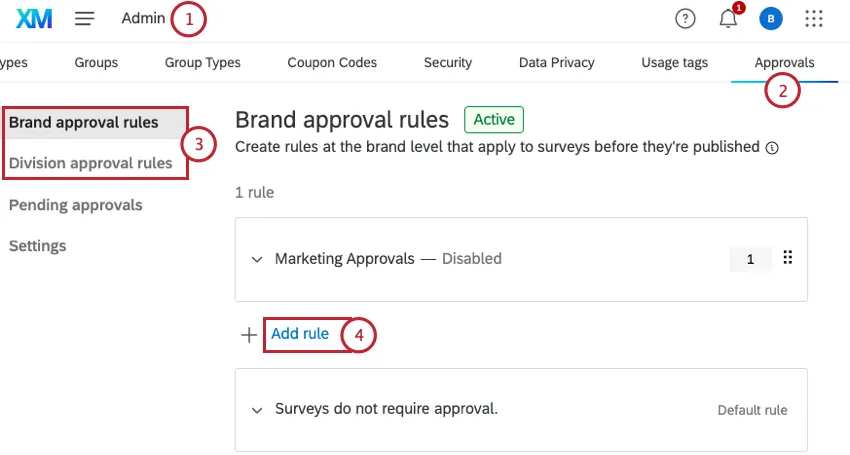Open the Coupon Codes tab
This screenshot has width=850, height=455.
tap(332, 62)
